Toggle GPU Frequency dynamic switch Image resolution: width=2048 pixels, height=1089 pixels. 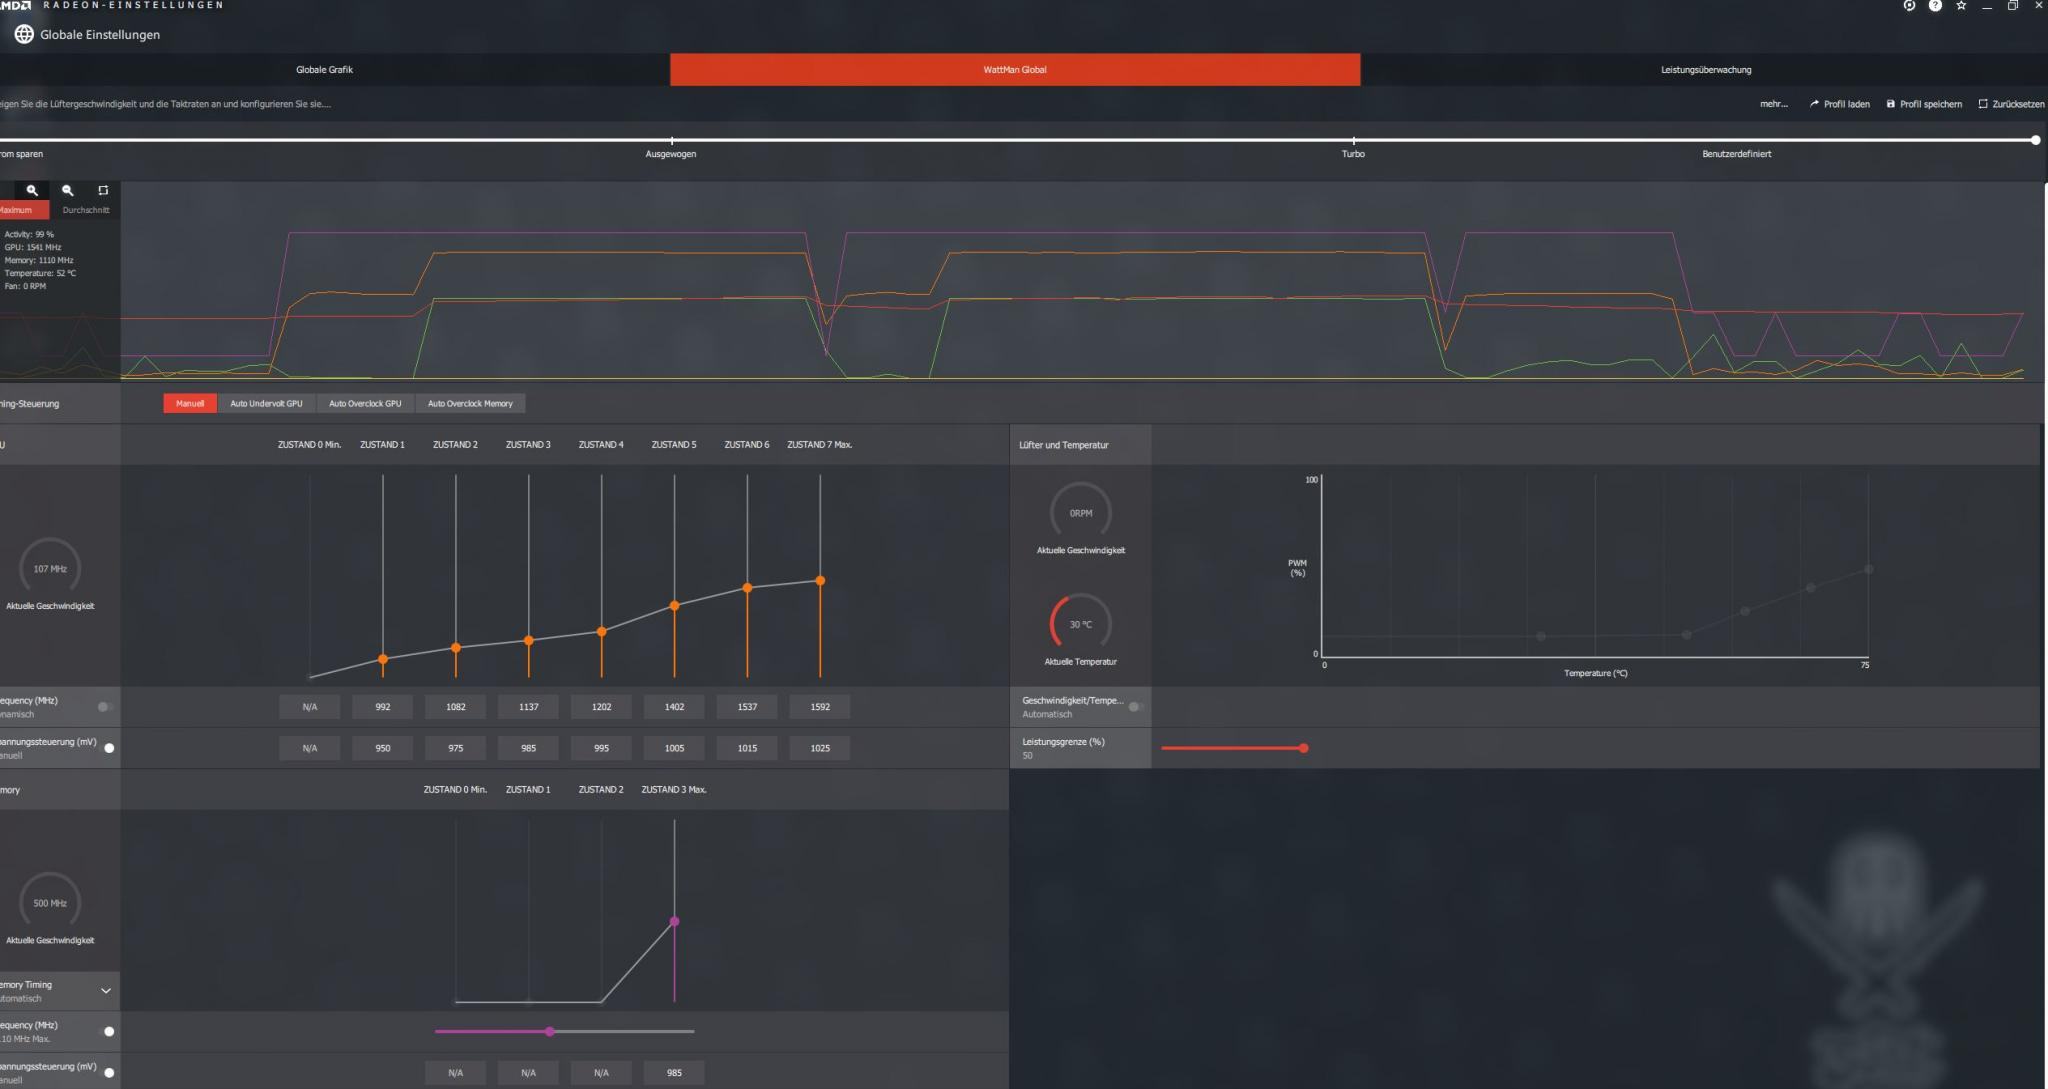coord(105,707)
